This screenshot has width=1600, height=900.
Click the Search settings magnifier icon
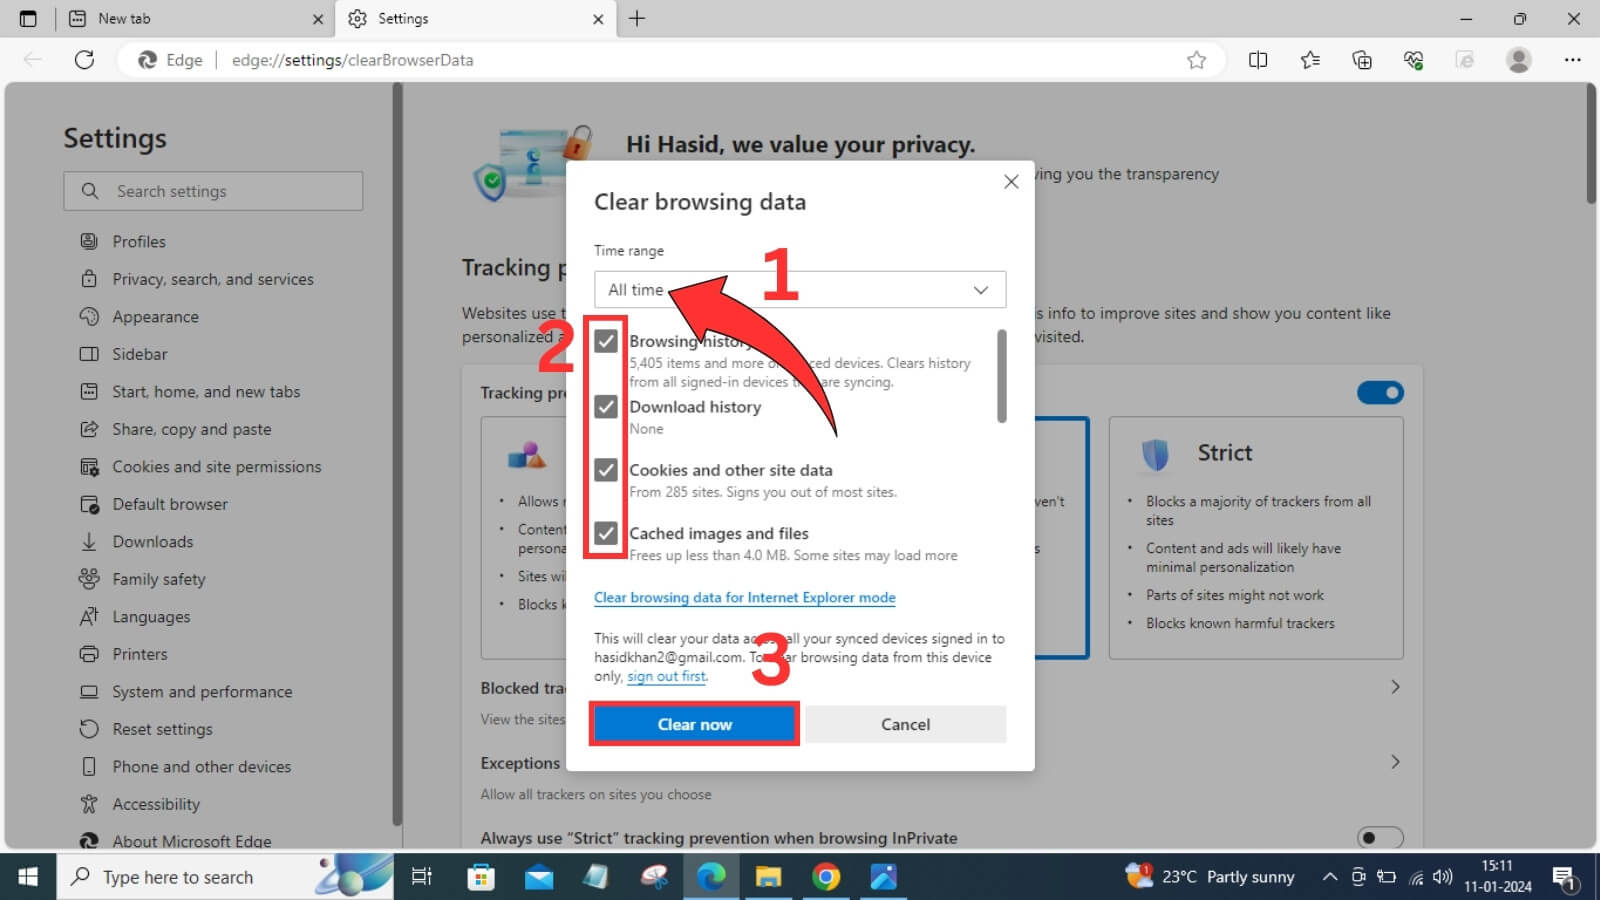(x=90, y=191)
